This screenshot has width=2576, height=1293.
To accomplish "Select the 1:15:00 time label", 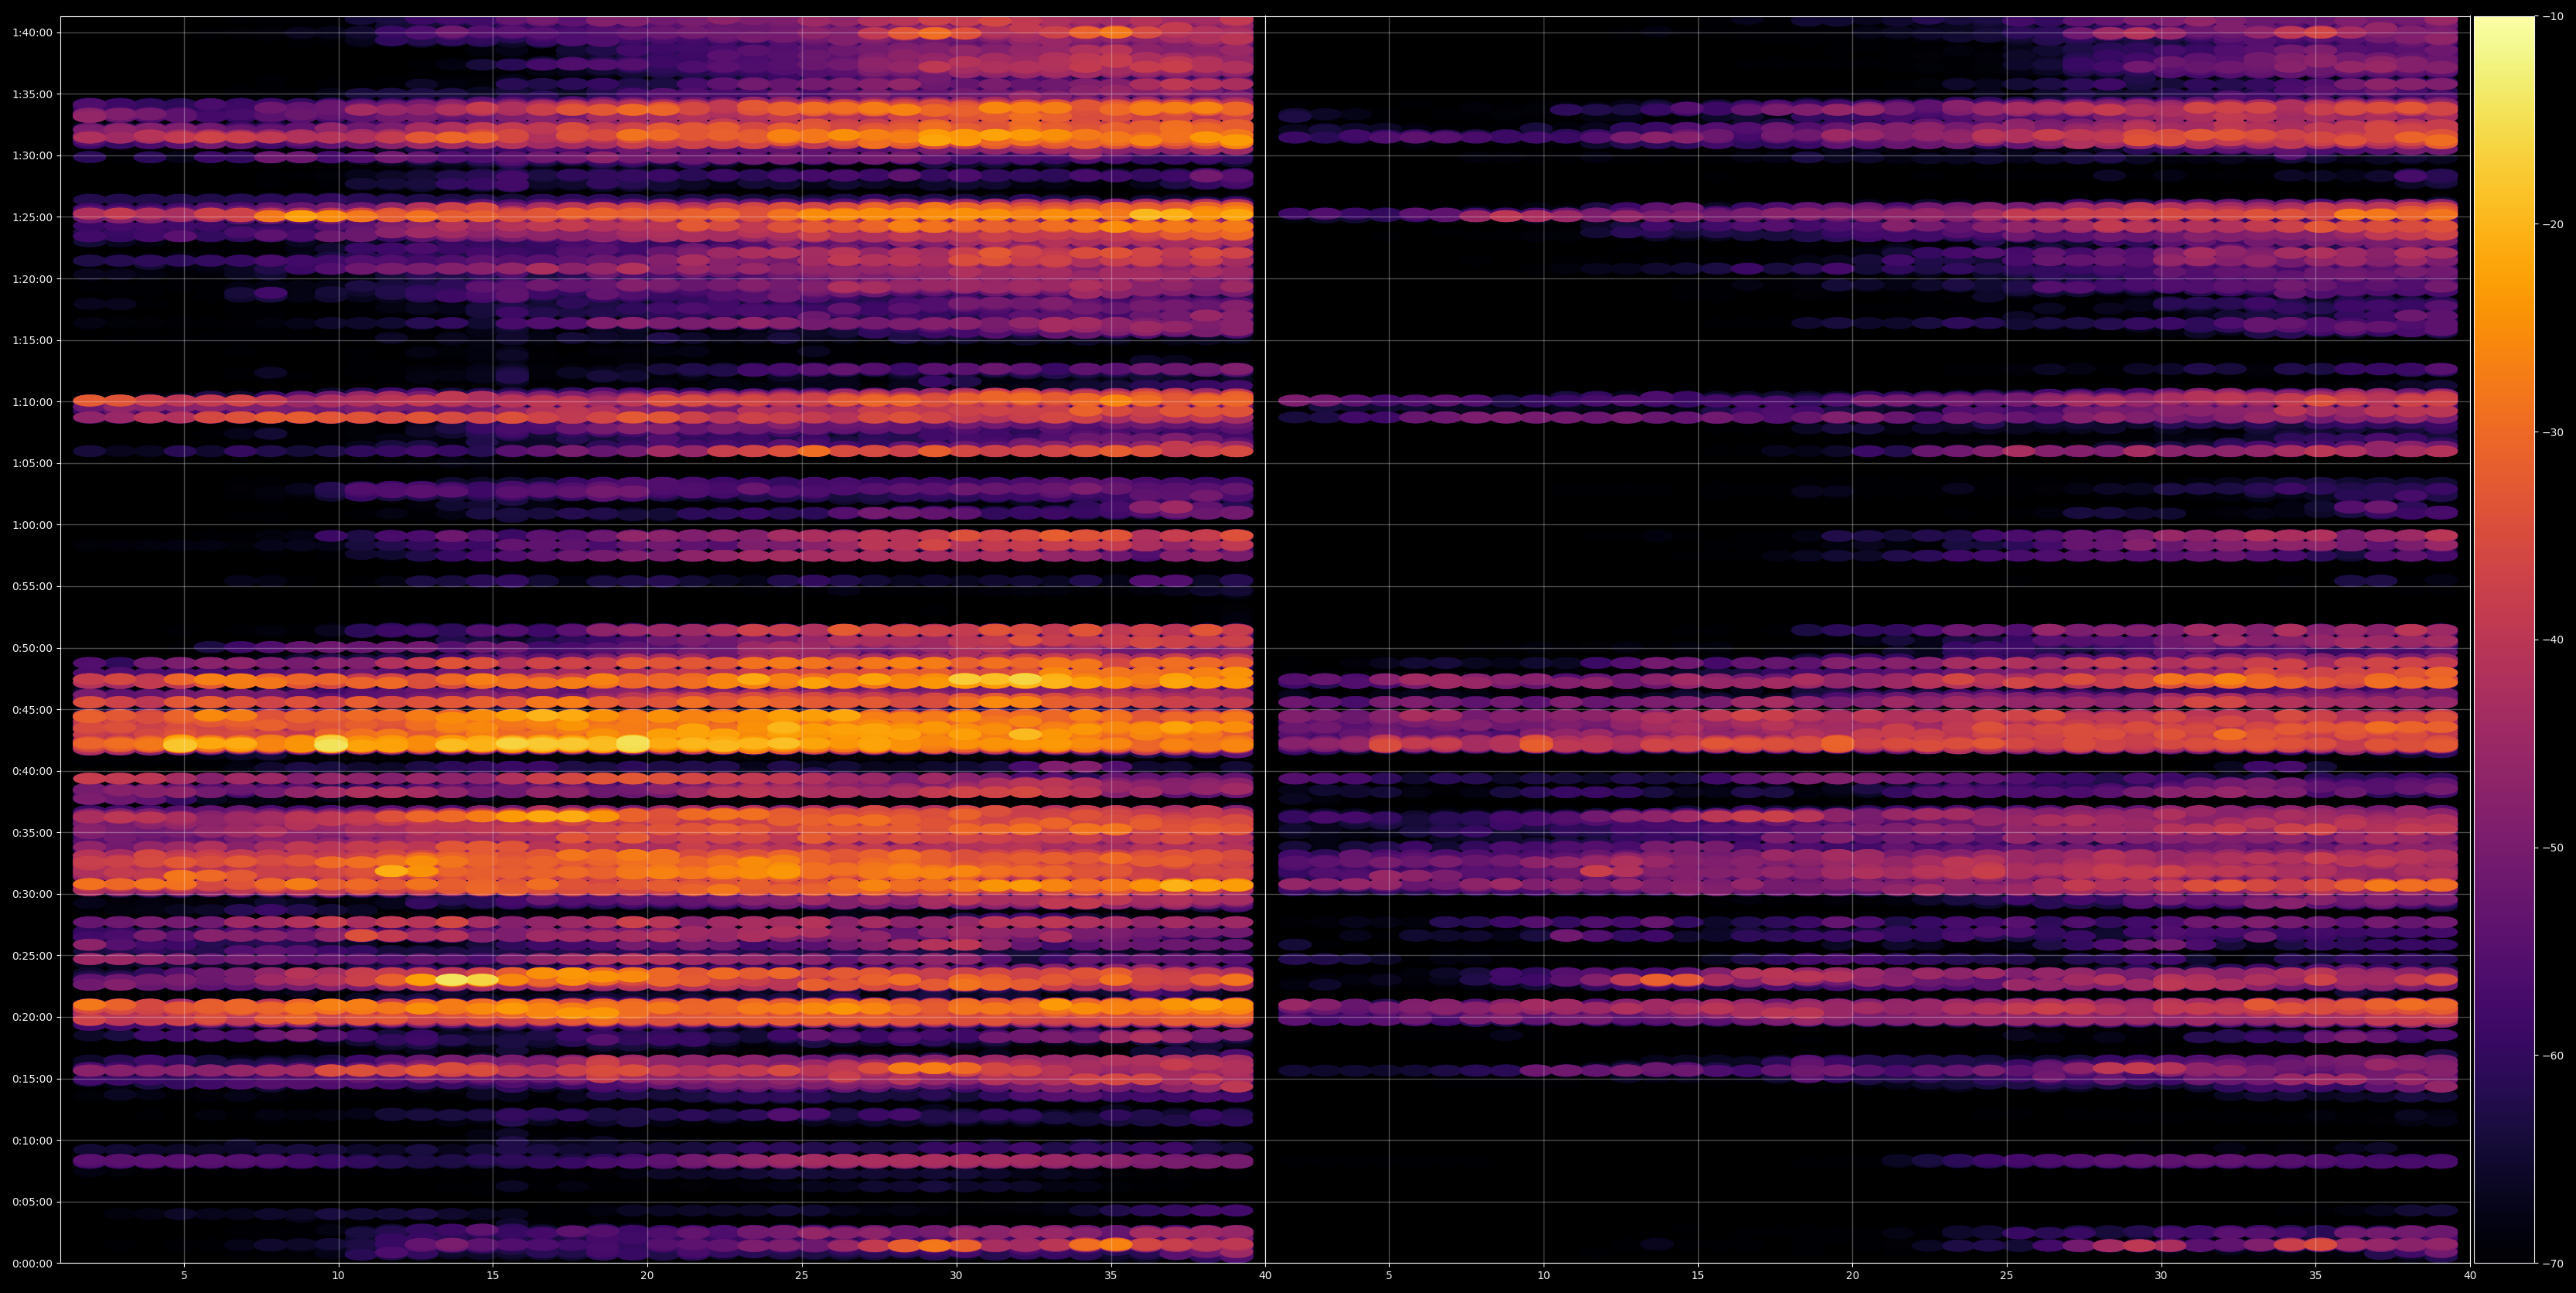I will [32, 341].
